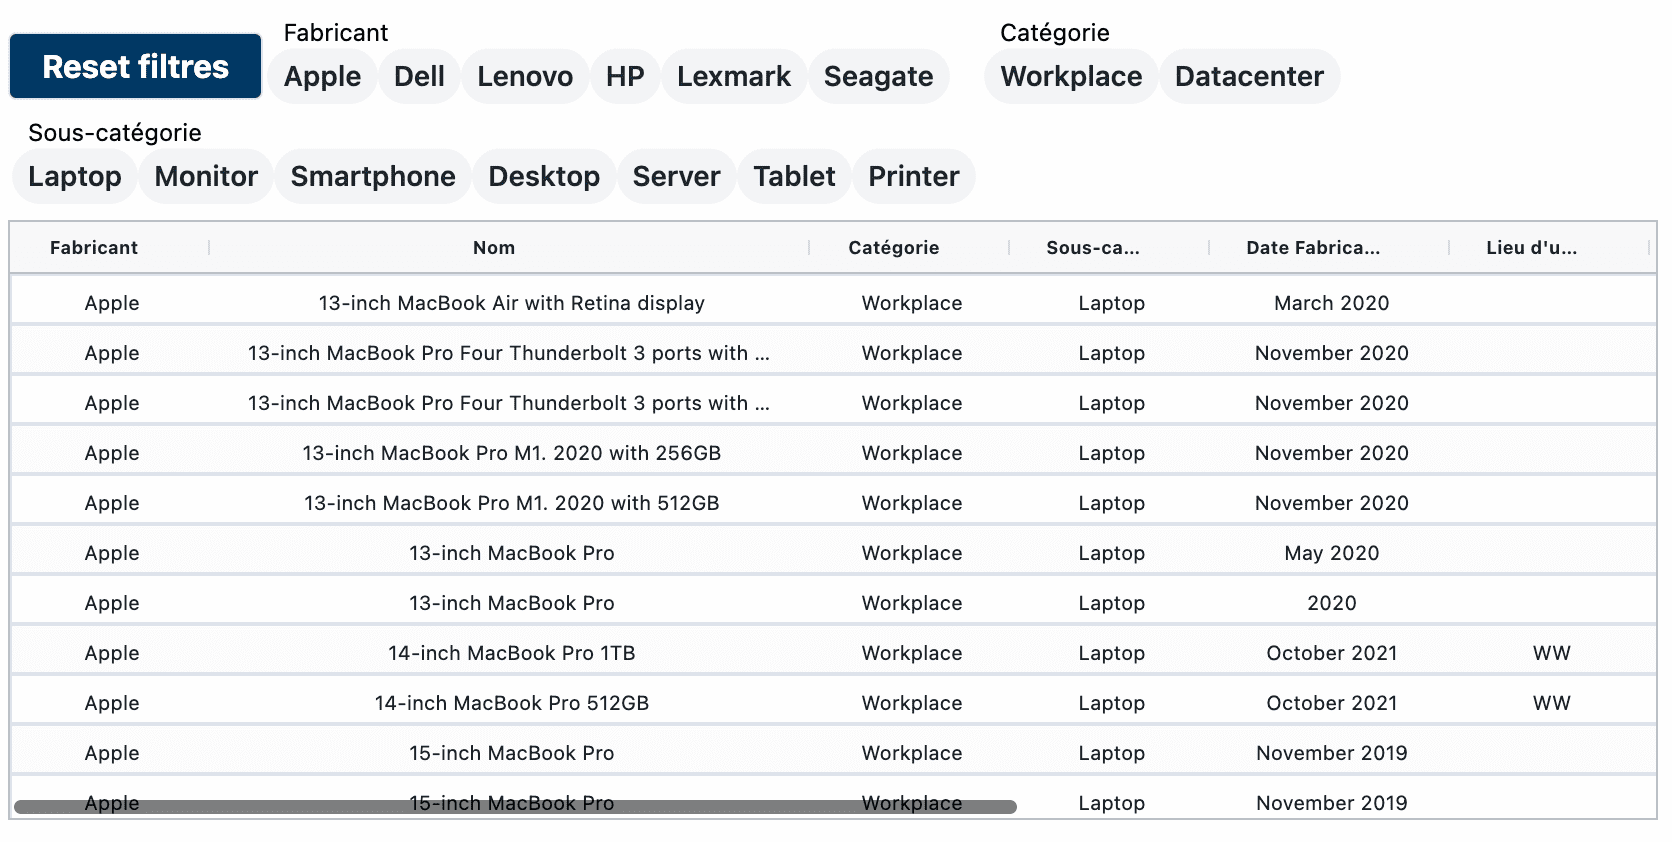Enable the Printer sub-category filter

[913, 177]
